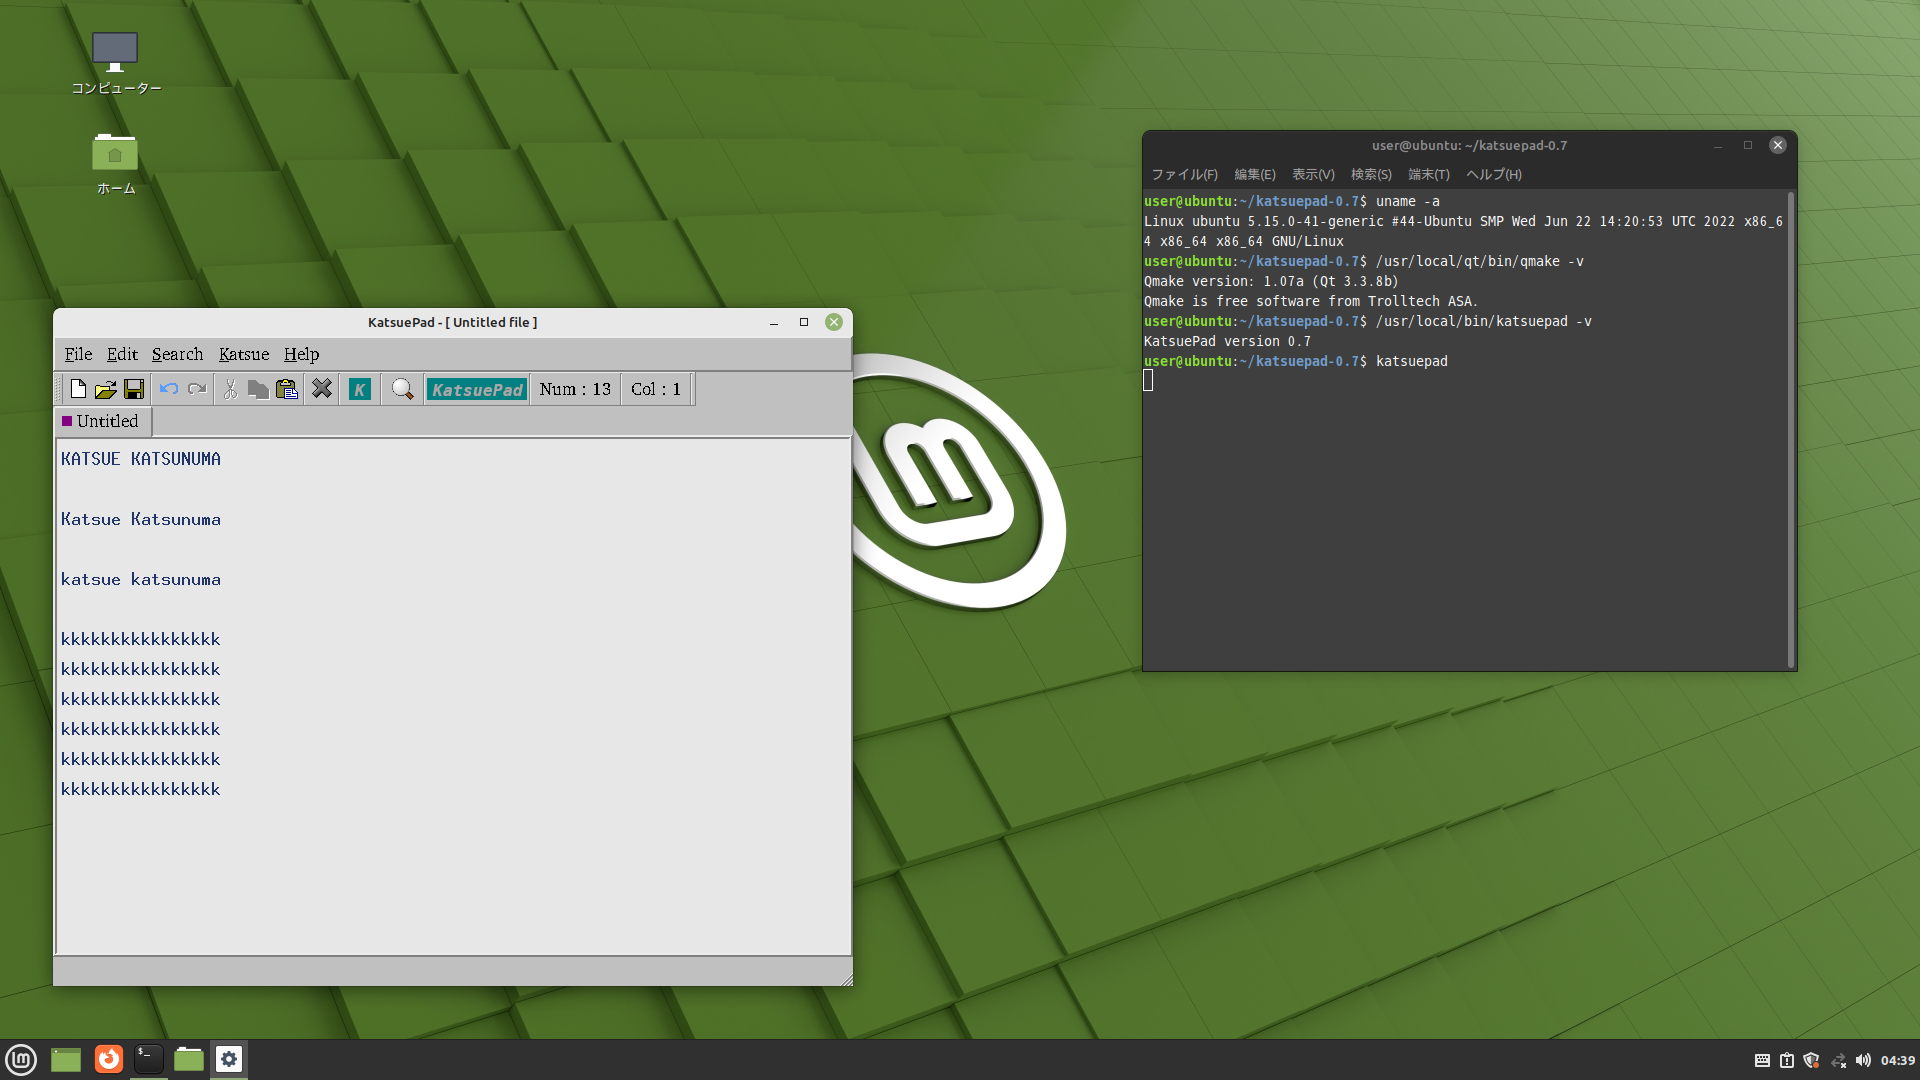
Task: Click the Open file folder icon
Action: click(106, 389)
